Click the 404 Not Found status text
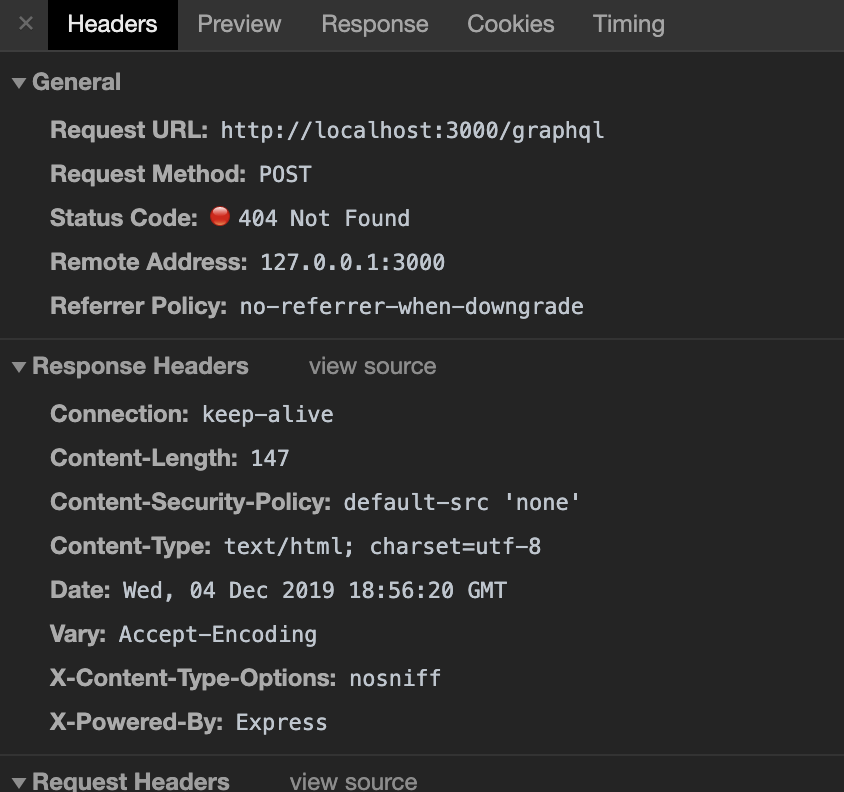 [x=324, y=218]
